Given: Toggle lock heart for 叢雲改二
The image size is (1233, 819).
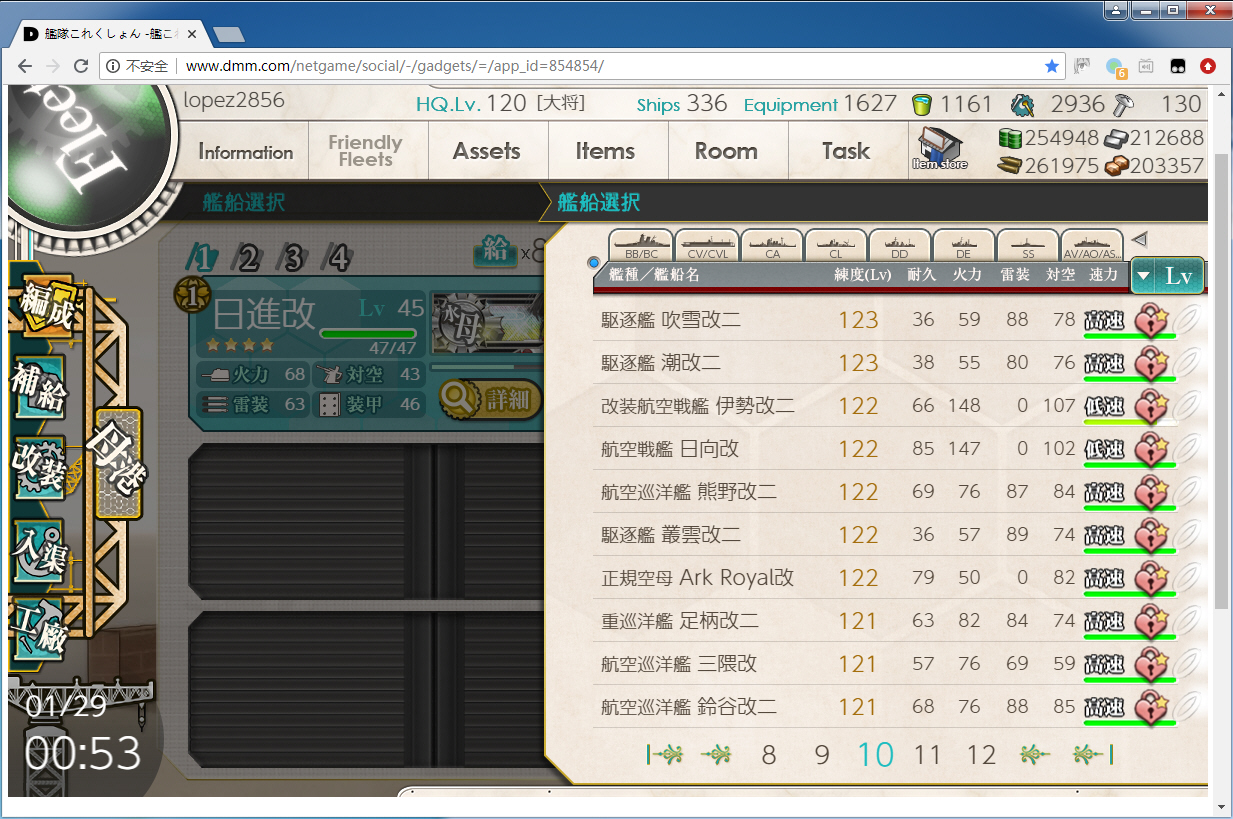Looking at the screenshot, I should point(1153,536).
